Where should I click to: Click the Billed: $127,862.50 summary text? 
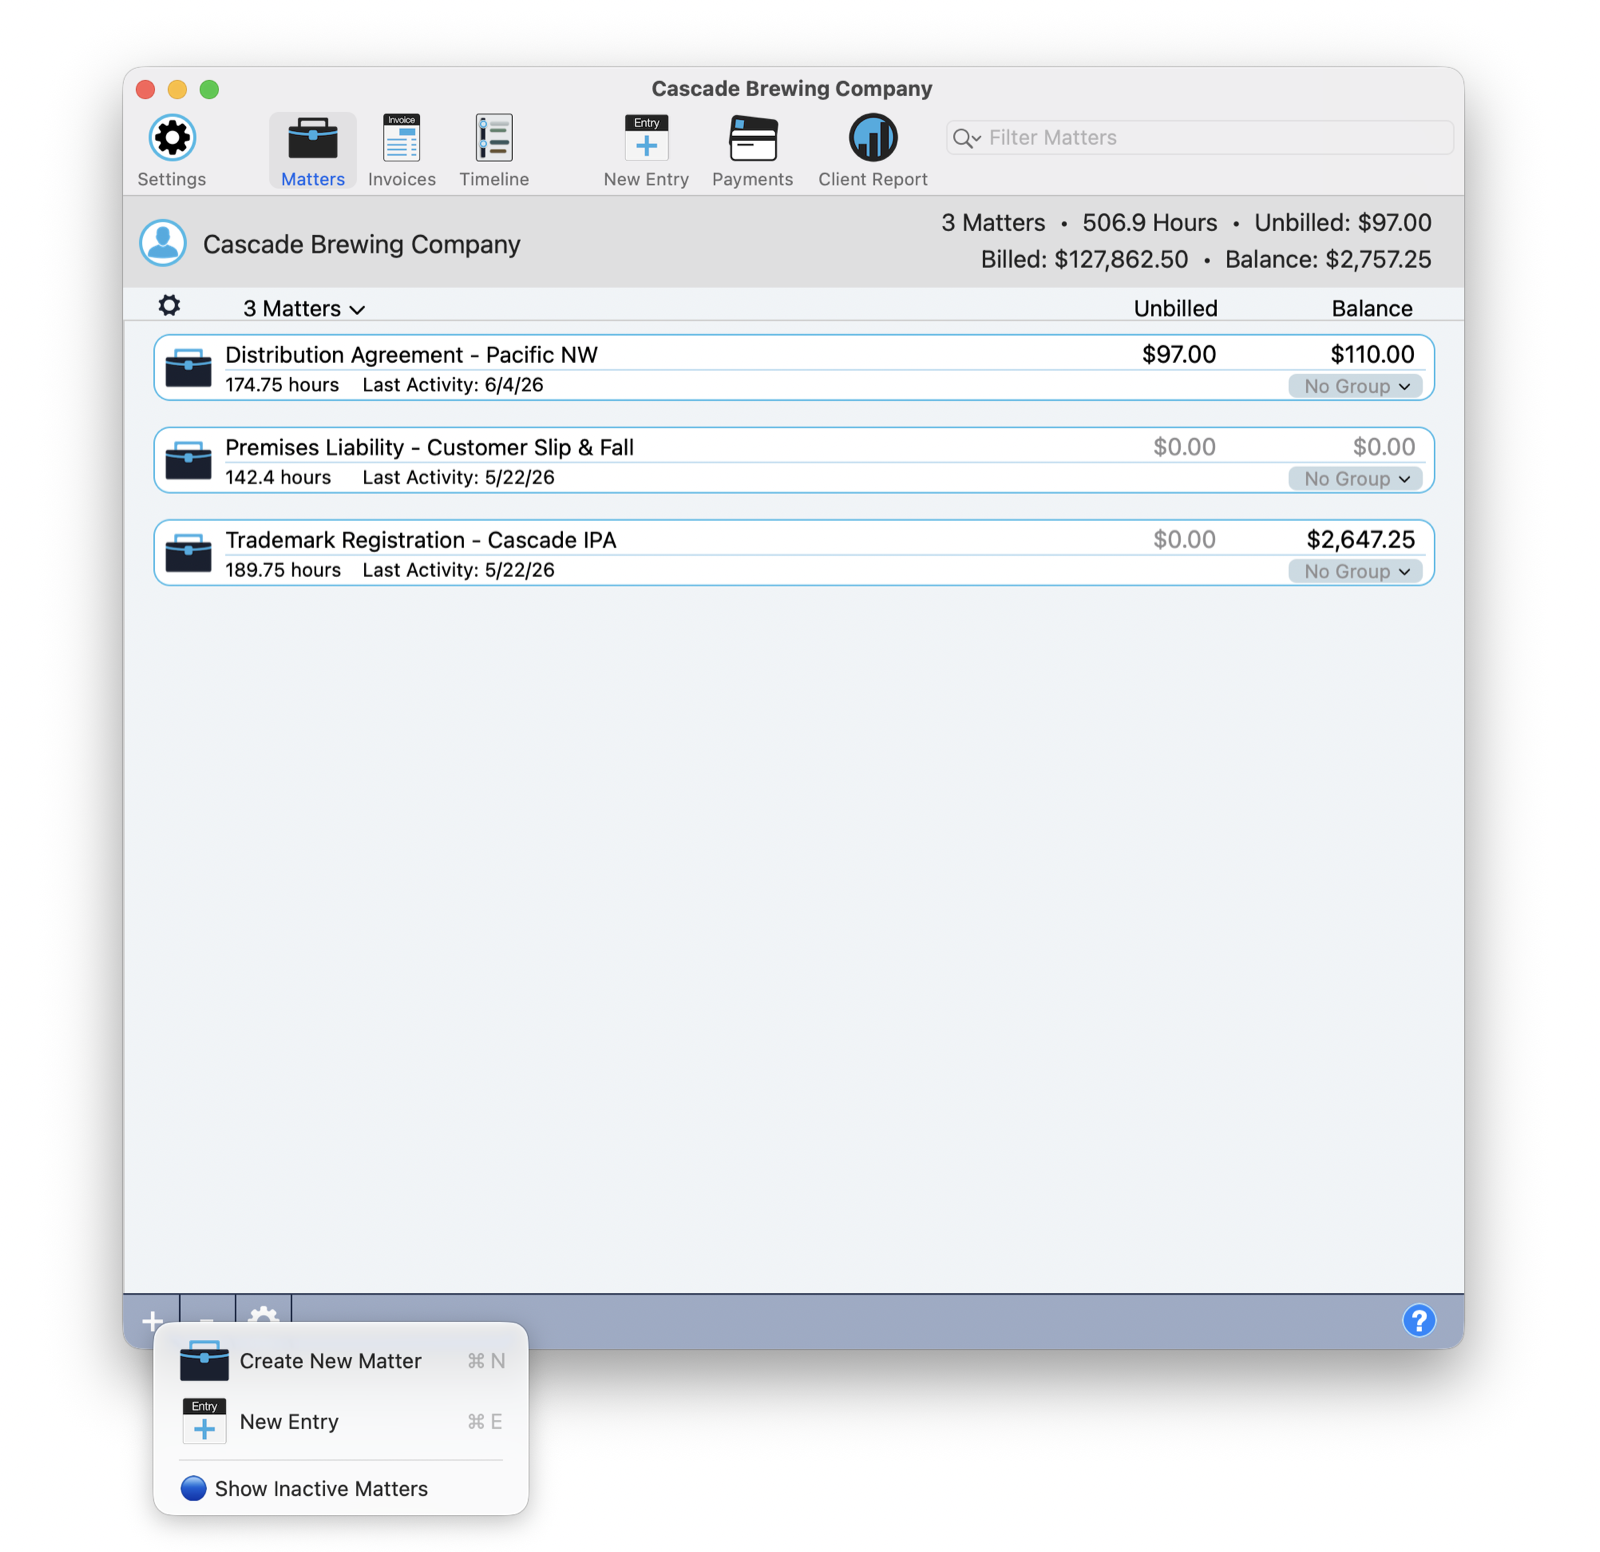click(x=1084, y=260)
